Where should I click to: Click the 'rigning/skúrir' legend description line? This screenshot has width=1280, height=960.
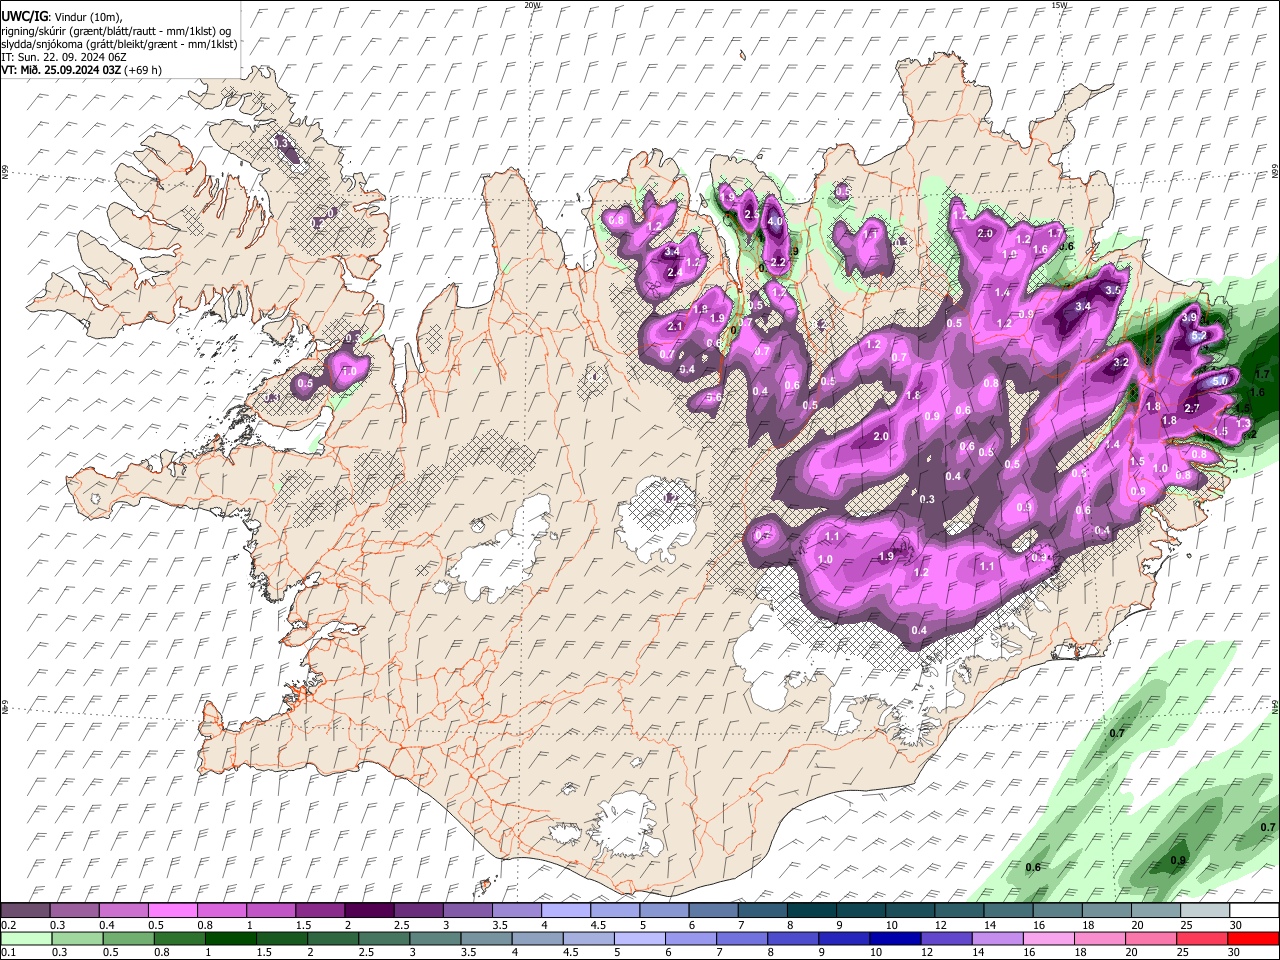point(116,31)
